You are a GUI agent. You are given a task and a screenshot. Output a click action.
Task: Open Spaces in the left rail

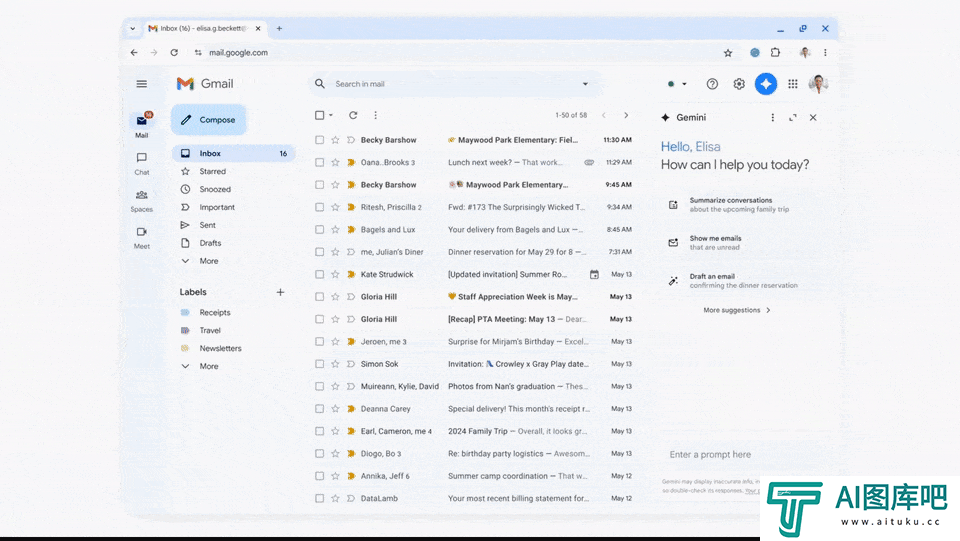coord(141,201)
